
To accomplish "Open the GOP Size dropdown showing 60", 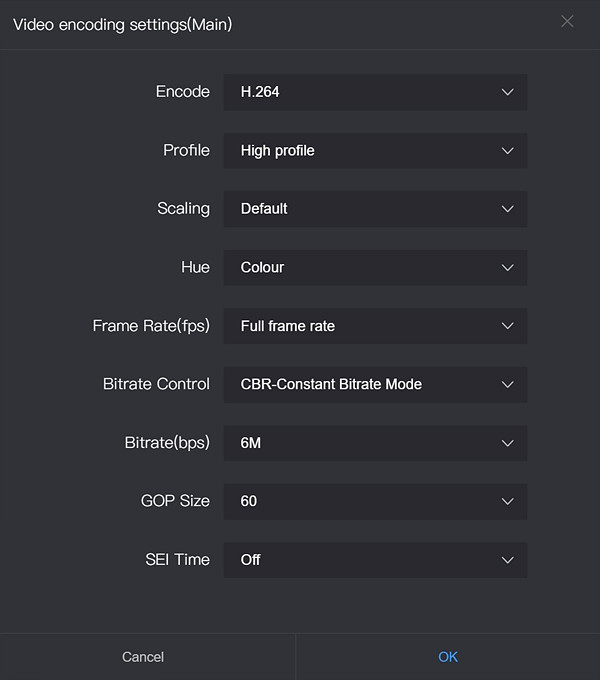I will [x=374, y=501].
